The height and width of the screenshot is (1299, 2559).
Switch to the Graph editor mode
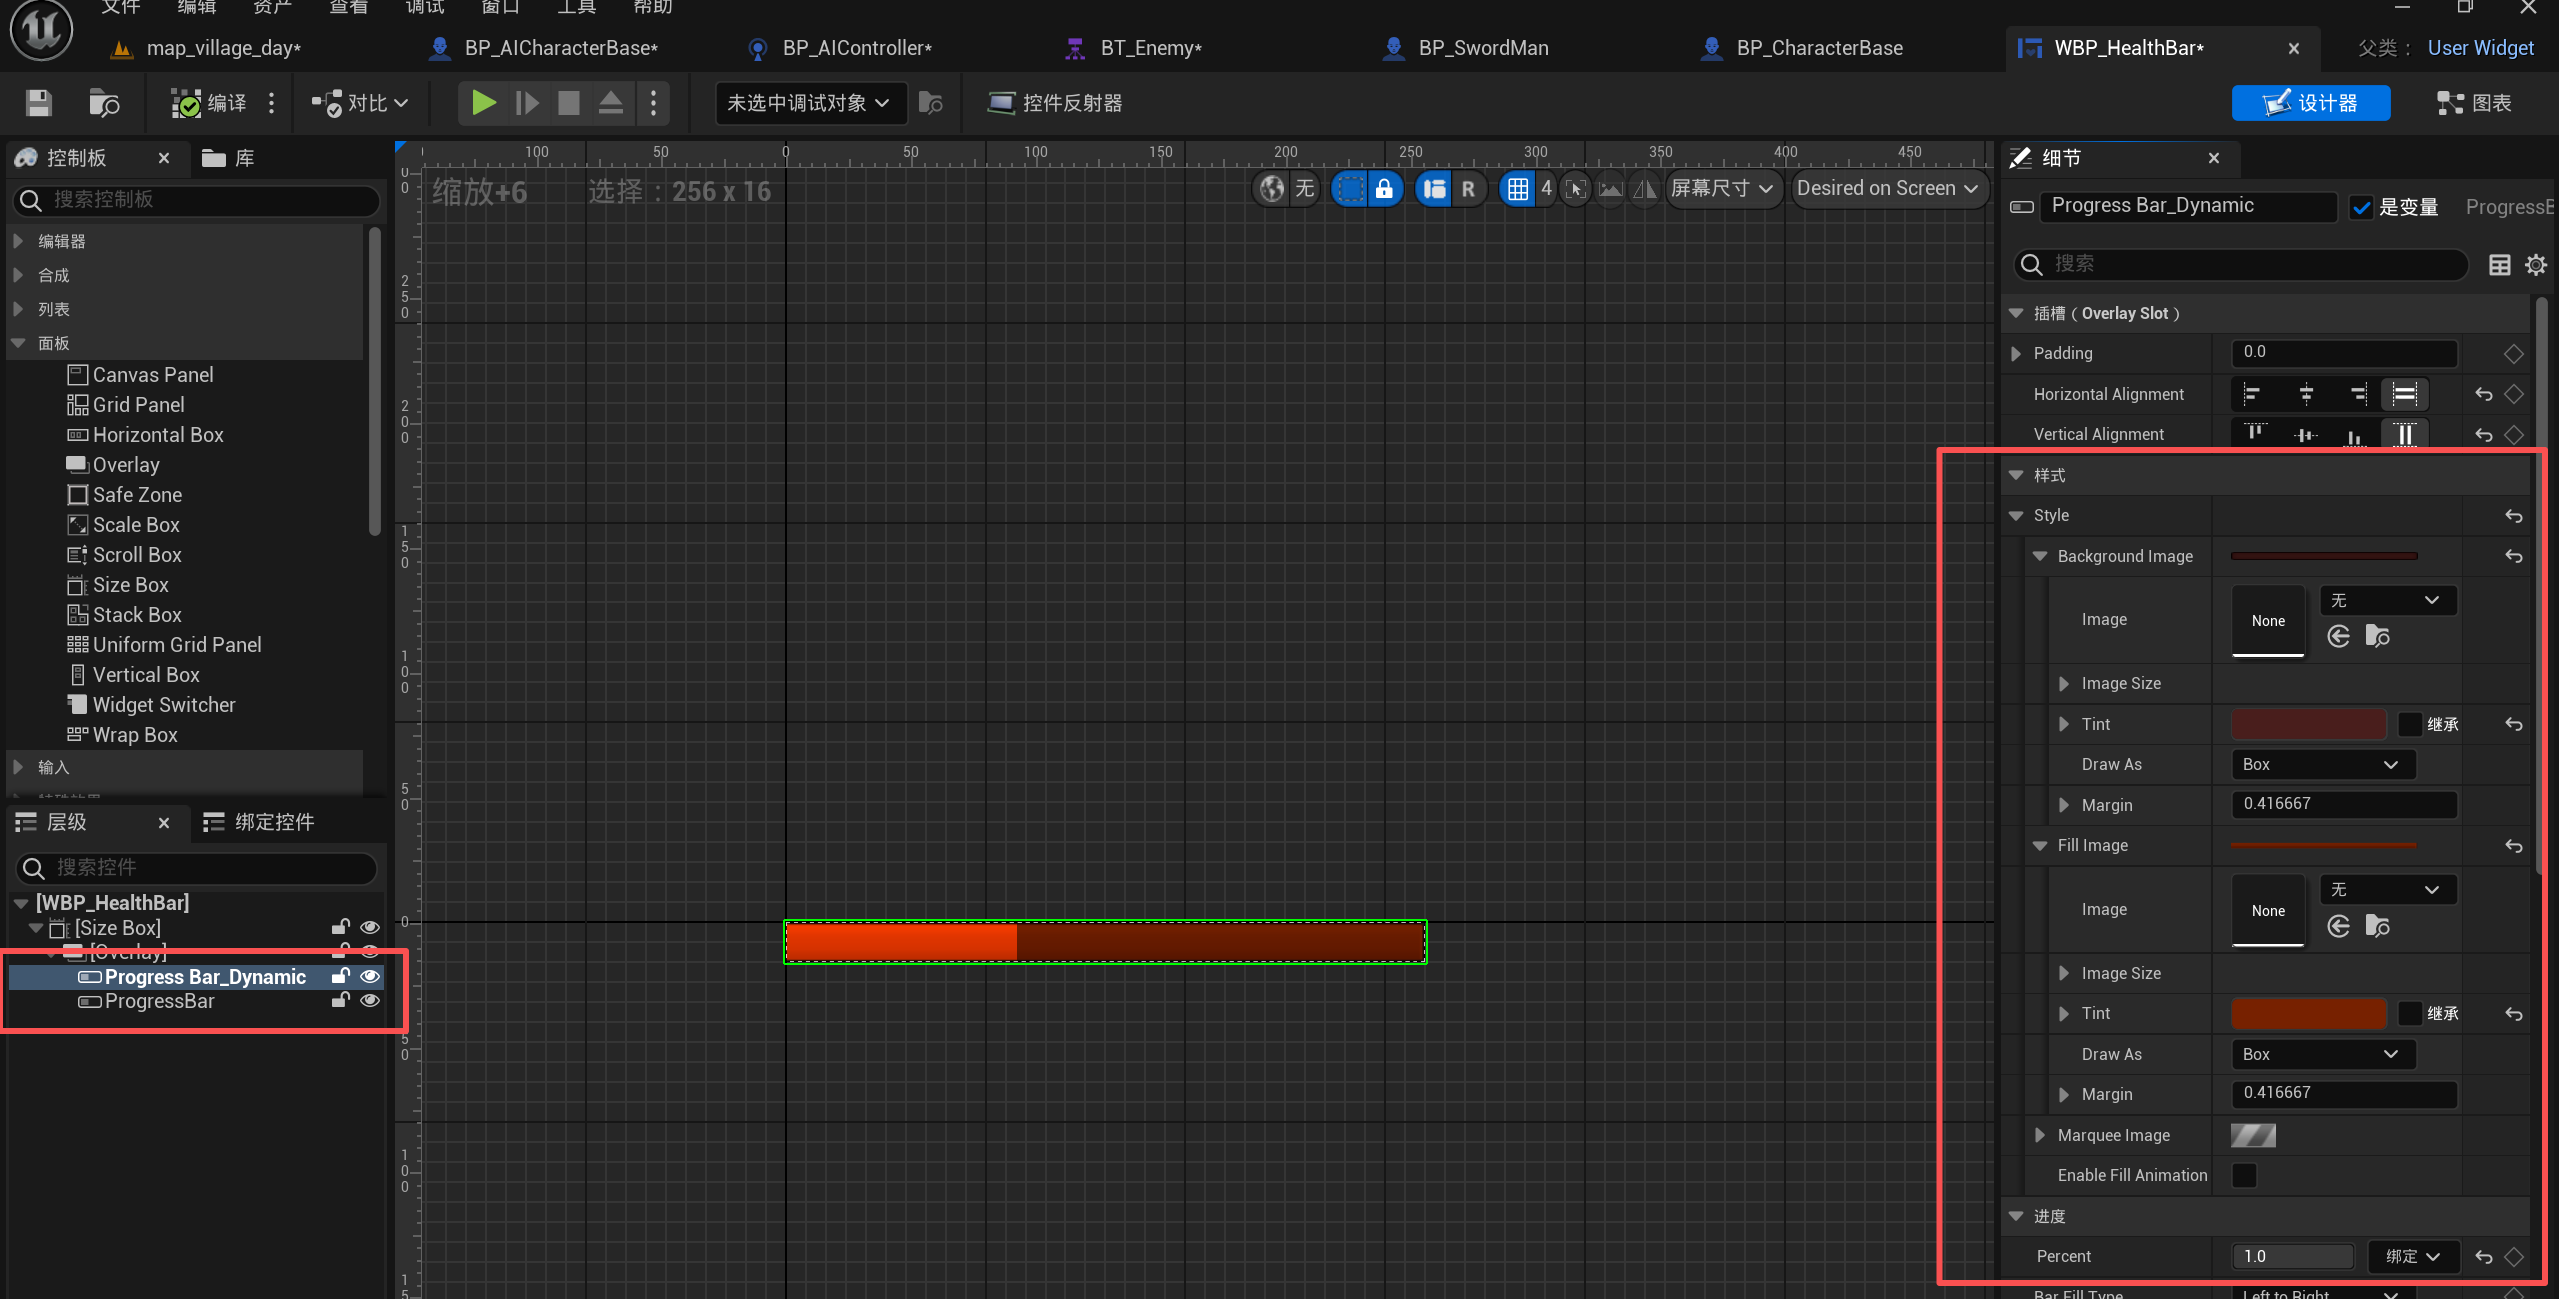coord(2474,103)
